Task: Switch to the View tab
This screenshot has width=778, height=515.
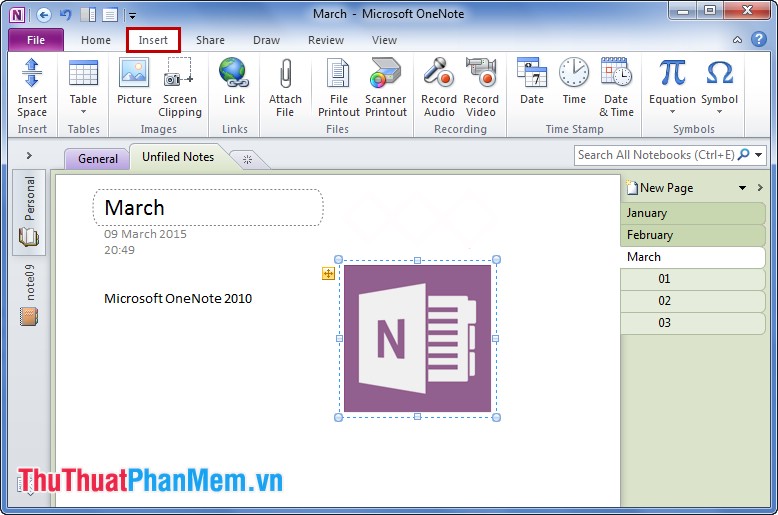Action: [384, 40]
